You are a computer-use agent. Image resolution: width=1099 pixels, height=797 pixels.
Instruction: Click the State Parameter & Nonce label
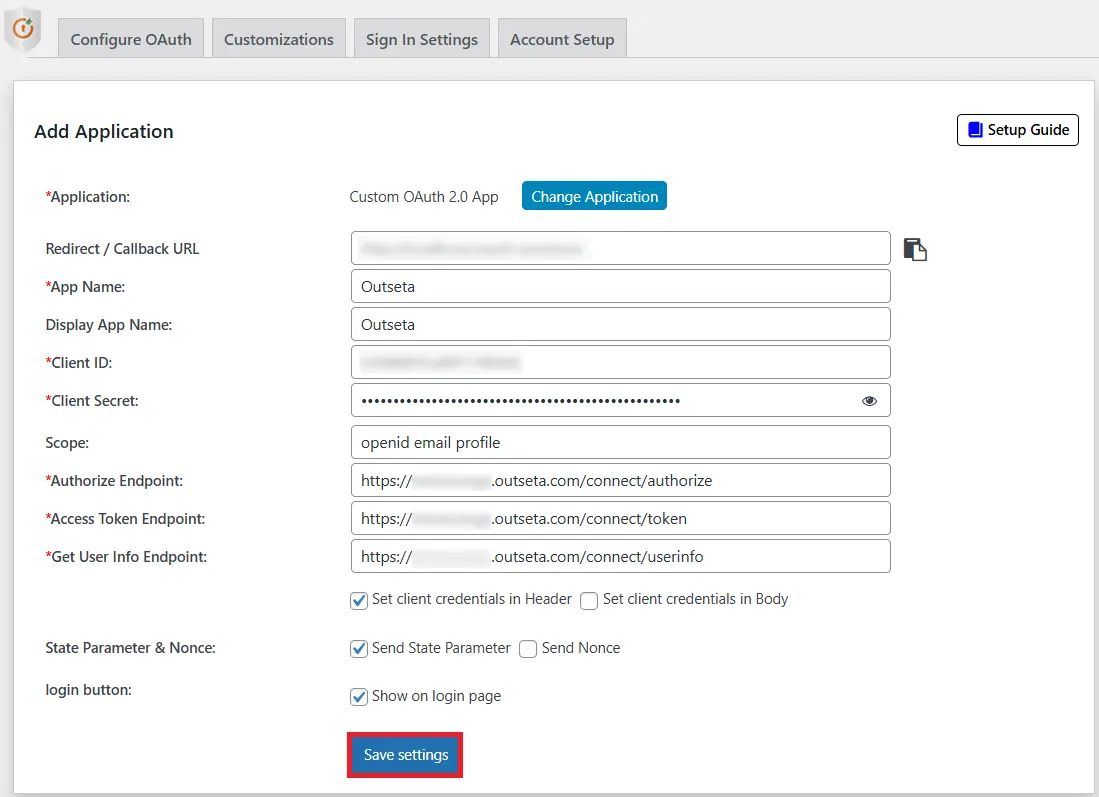click(x=130, y=648)
